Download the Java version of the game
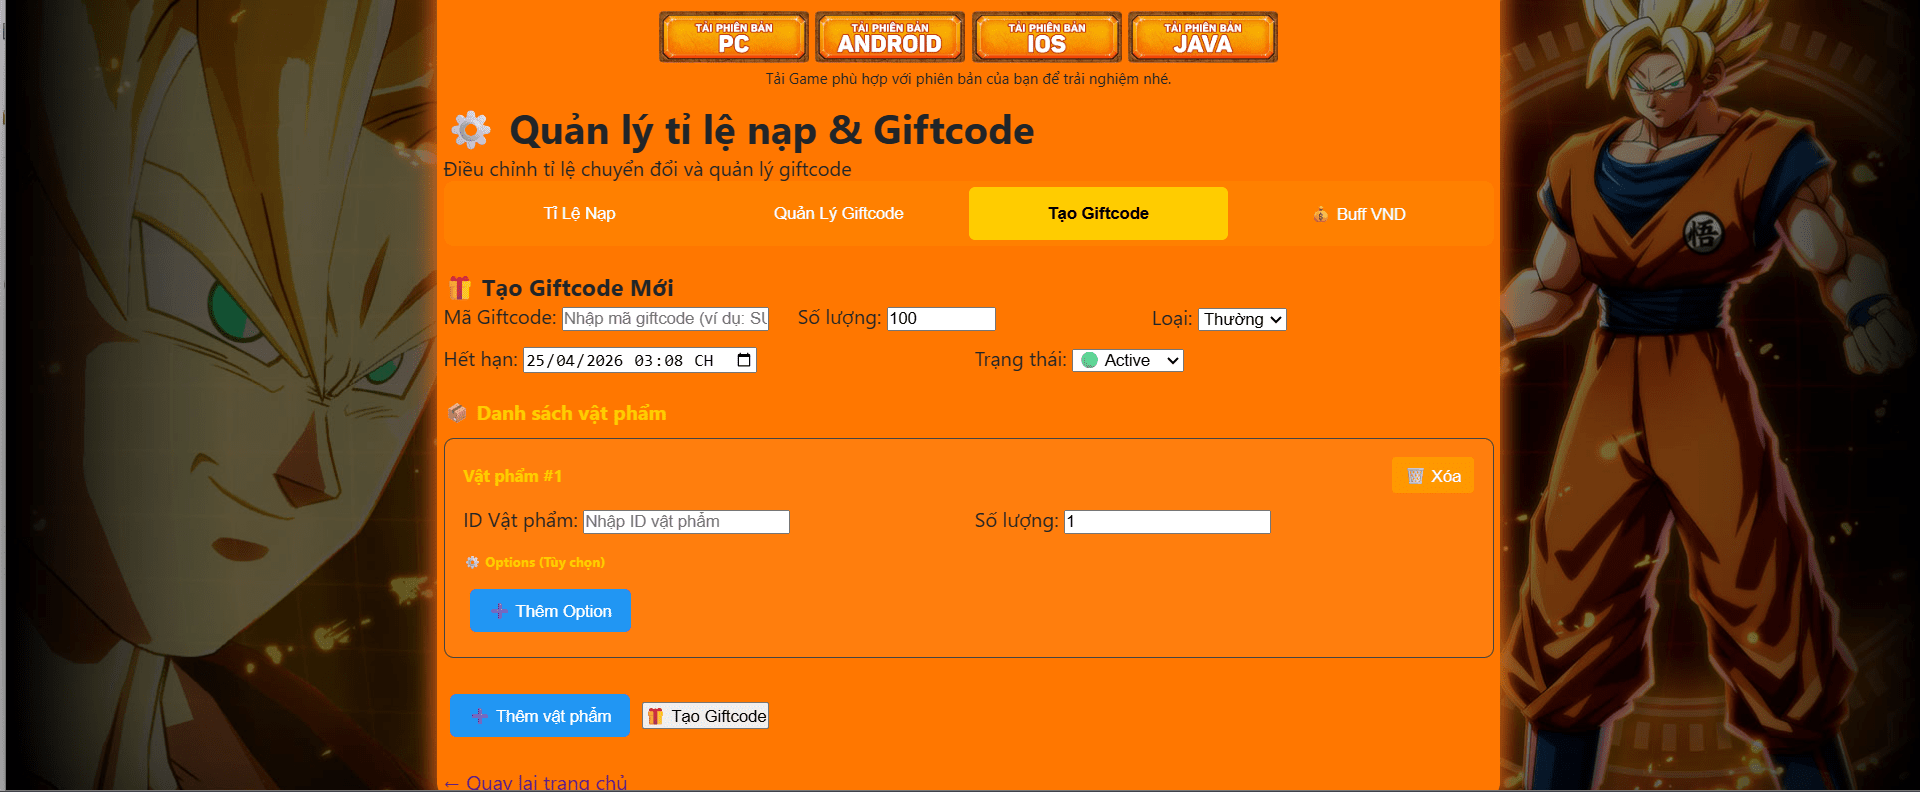This screenshot has height=792, width=1920. 1203,37
